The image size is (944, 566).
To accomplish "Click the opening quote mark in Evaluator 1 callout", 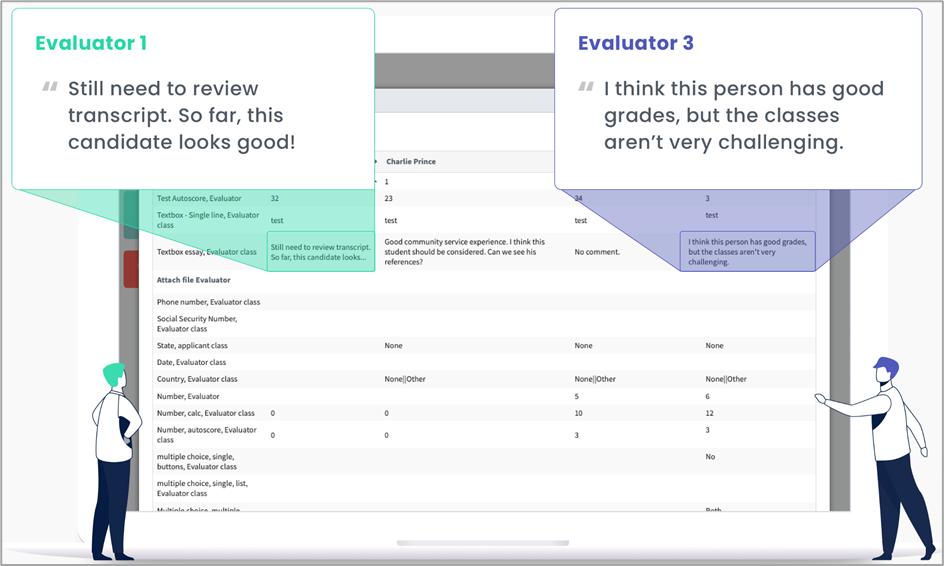I will tap(49, 88).
